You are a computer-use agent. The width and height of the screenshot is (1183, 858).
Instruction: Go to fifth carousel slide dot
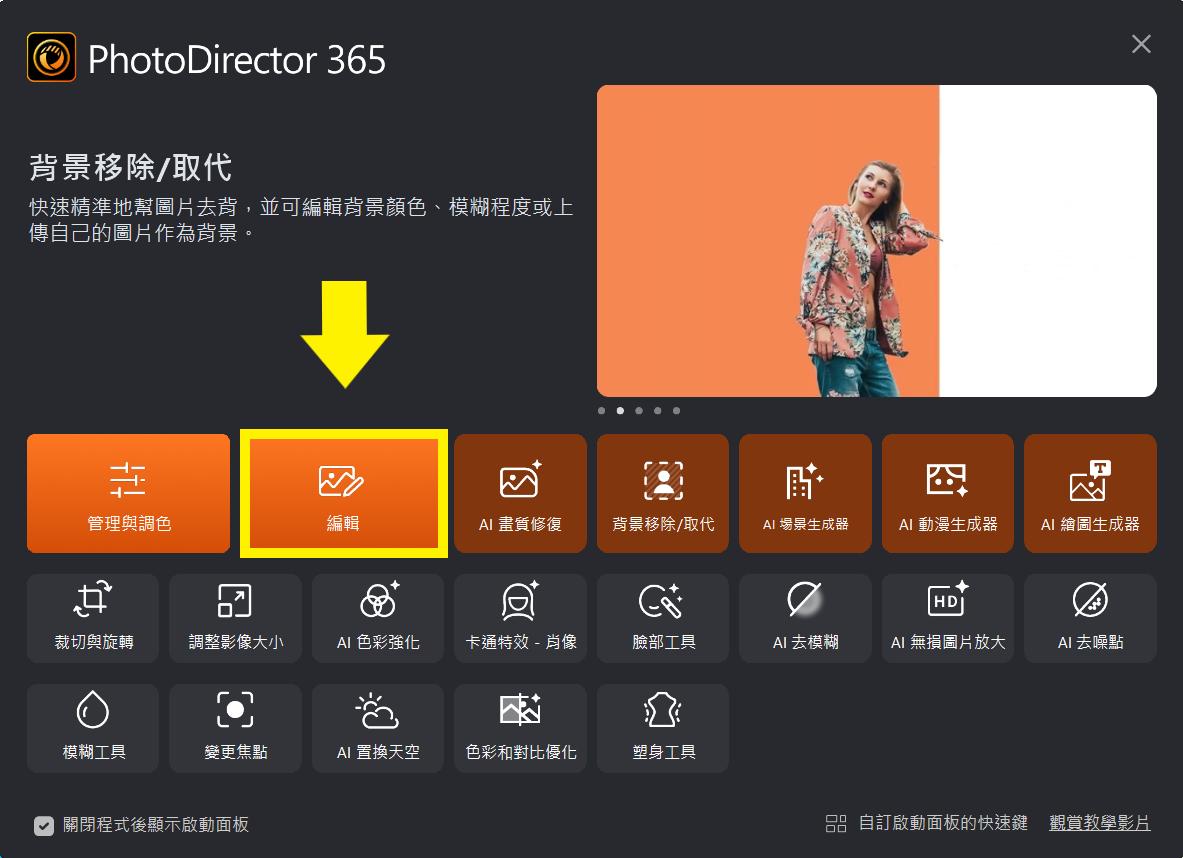(x=677, y=411)
